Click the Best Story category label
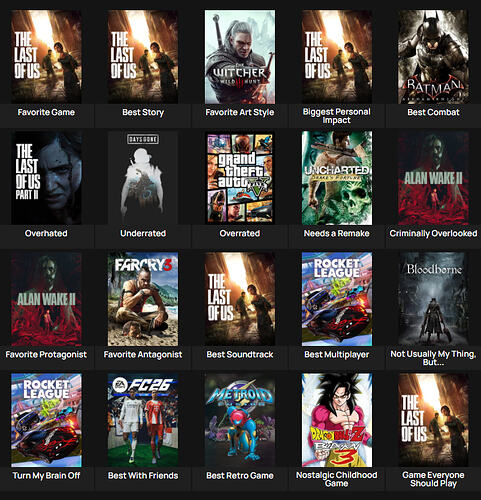Image resolution: width=481 pixels, height=500 pixels. (143, 112)
